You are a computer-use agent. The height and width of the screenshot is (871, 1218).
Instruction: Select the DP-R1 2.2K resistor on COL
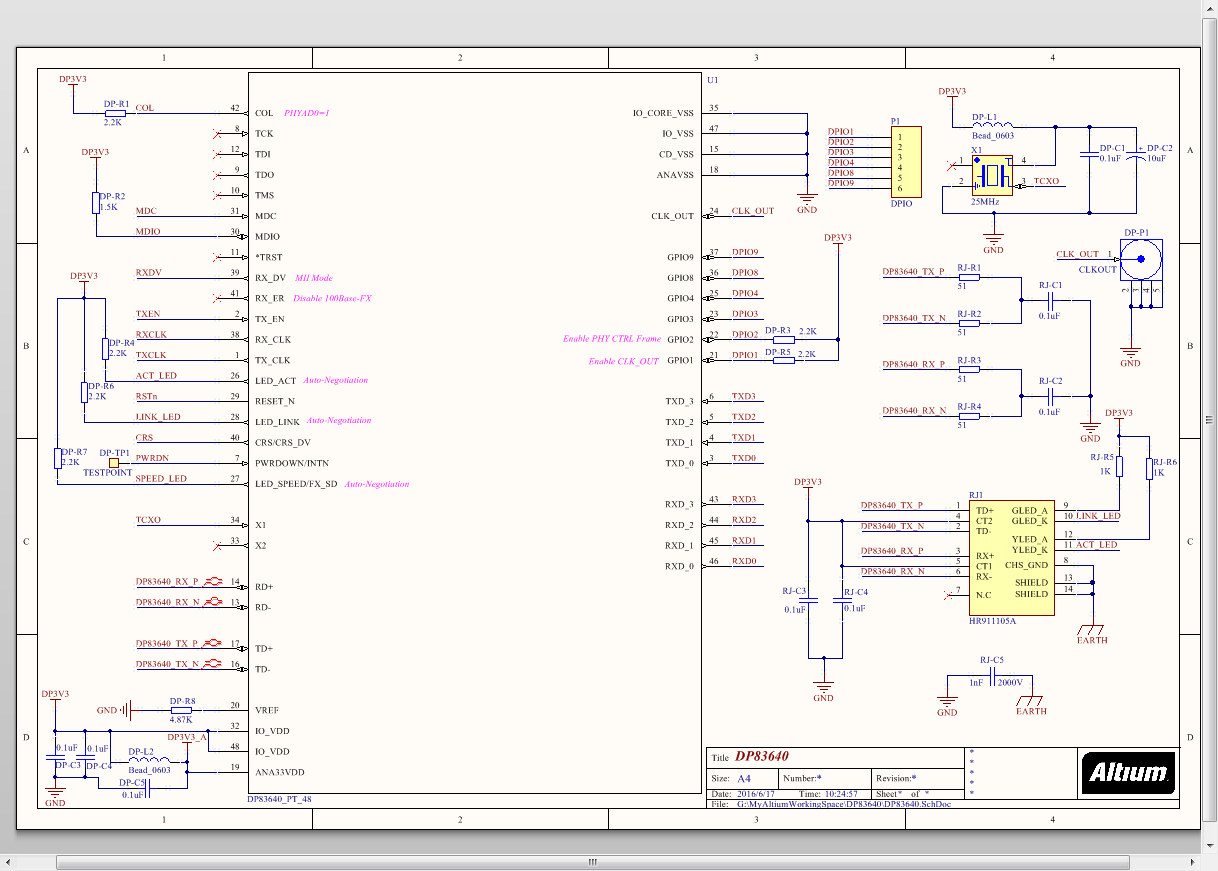pyautogui.click(x=115, y=113)
